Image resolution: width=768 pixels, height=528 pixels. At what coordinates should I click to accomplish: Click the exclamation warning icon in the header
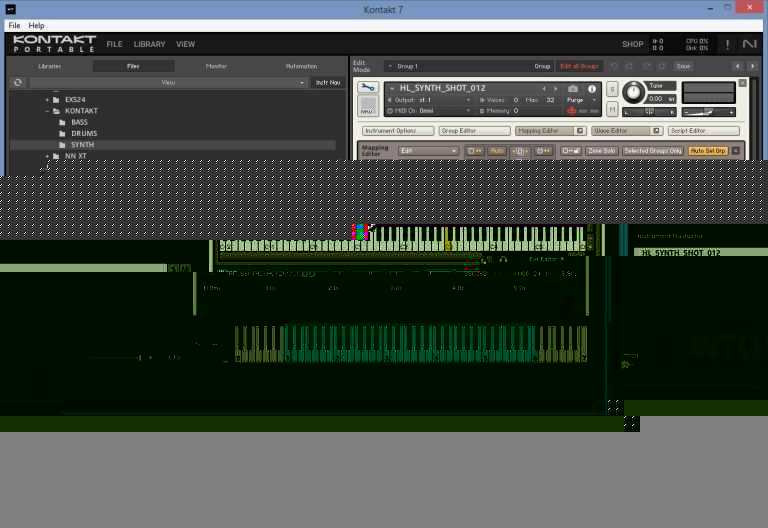click(727, 44)
